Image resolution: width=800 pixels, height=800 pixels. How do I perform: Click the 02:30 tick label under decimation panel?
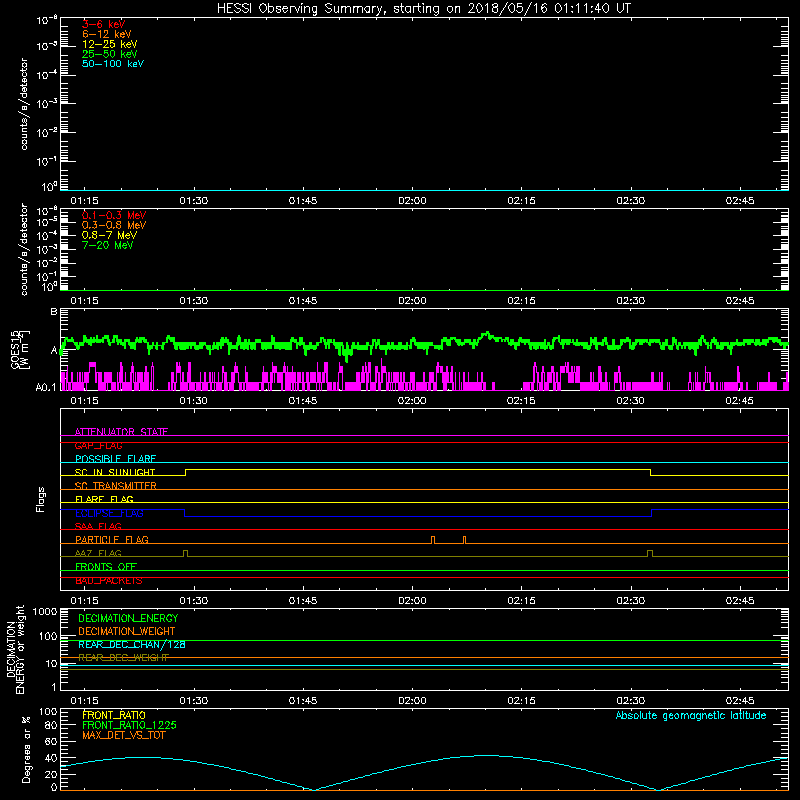[x=631, y=701]
